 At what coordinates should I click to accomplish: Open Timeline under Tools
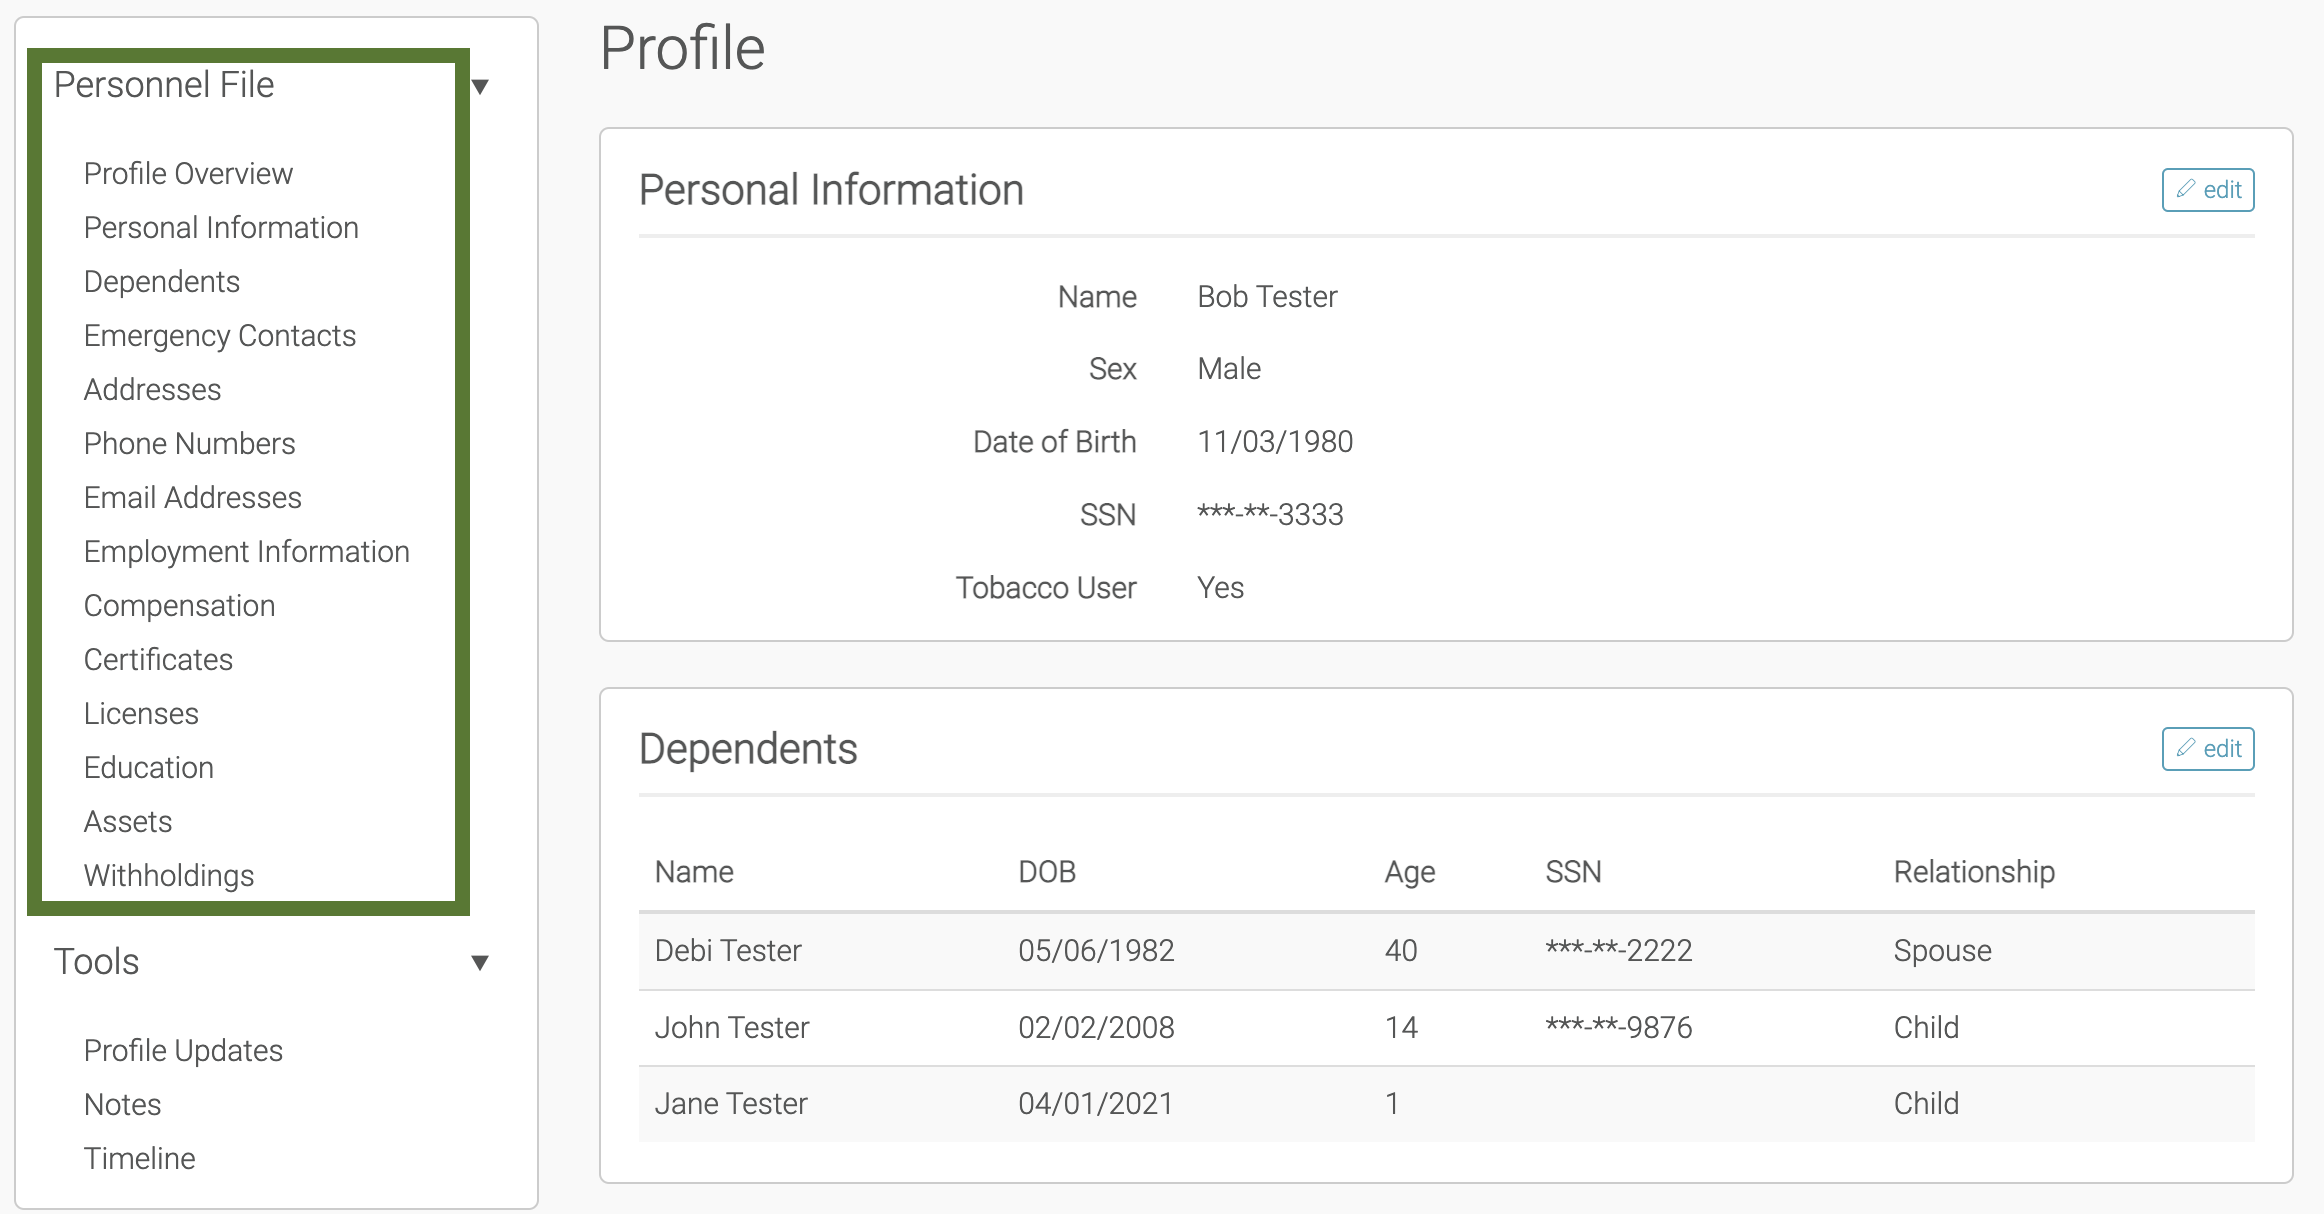[139, 1159]
